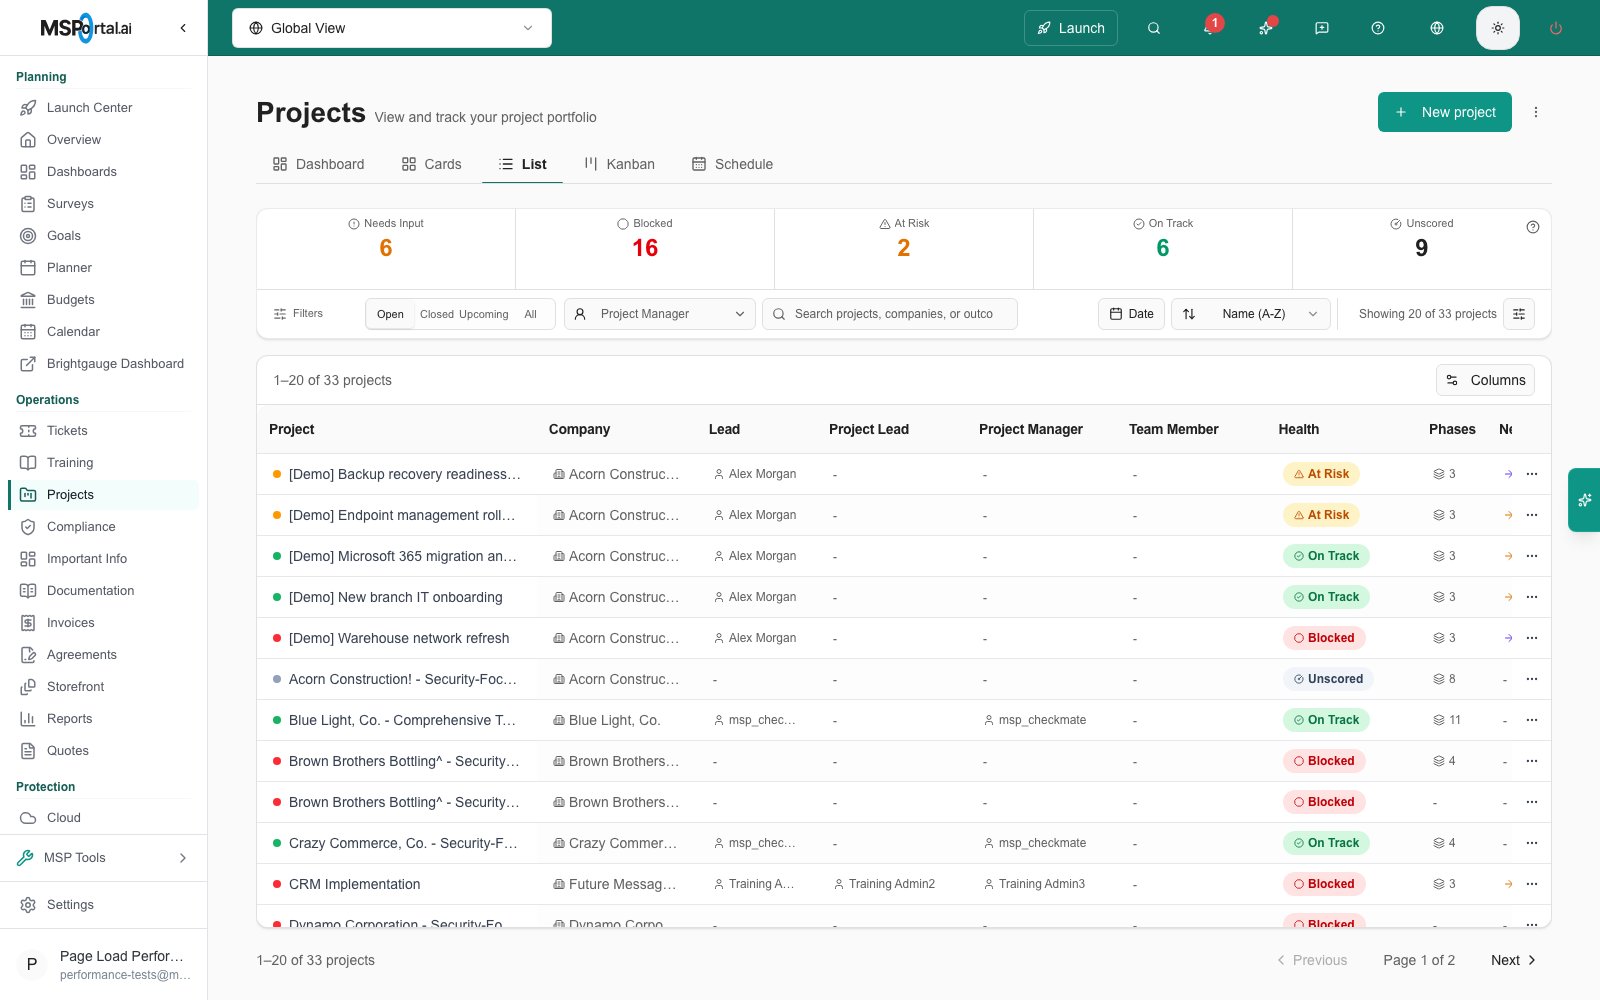Click the Launch button
This screenshot has height=1000, width=1600.
point(1071,28)
